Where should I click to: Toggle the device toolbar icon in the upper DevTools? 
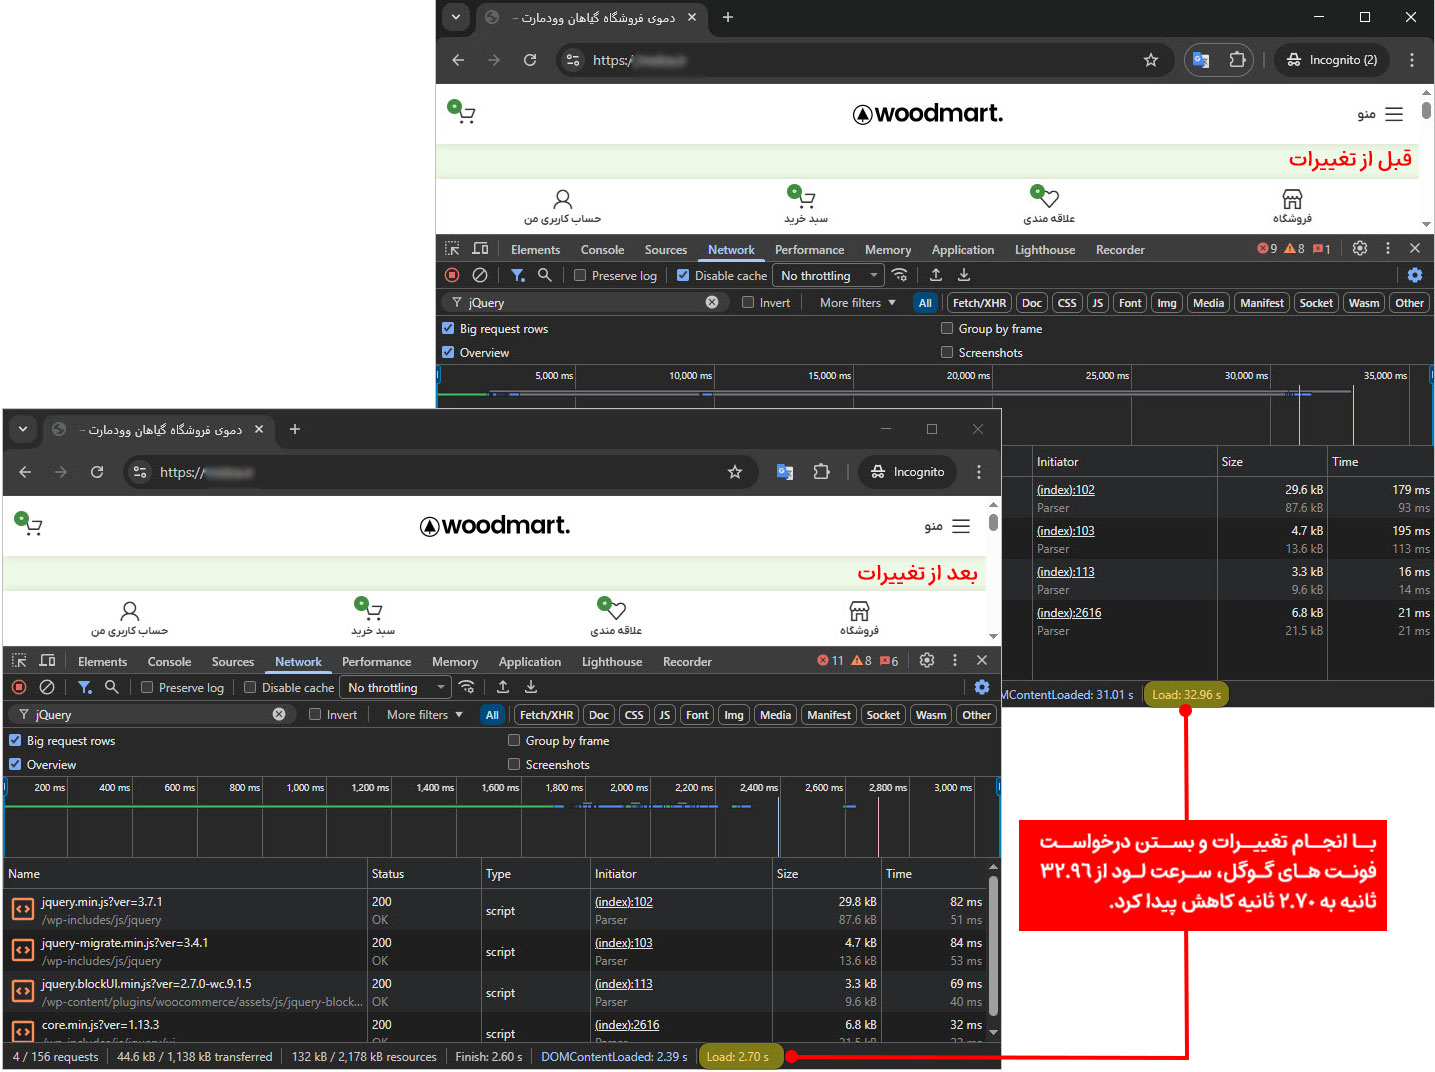pyautogui.click(x=480, y=249)
